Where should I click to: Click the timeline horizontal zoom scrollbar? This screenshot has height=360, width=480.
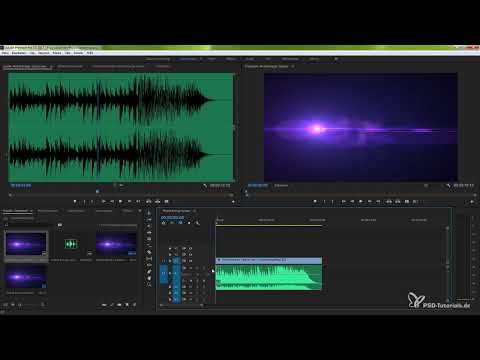181,305
